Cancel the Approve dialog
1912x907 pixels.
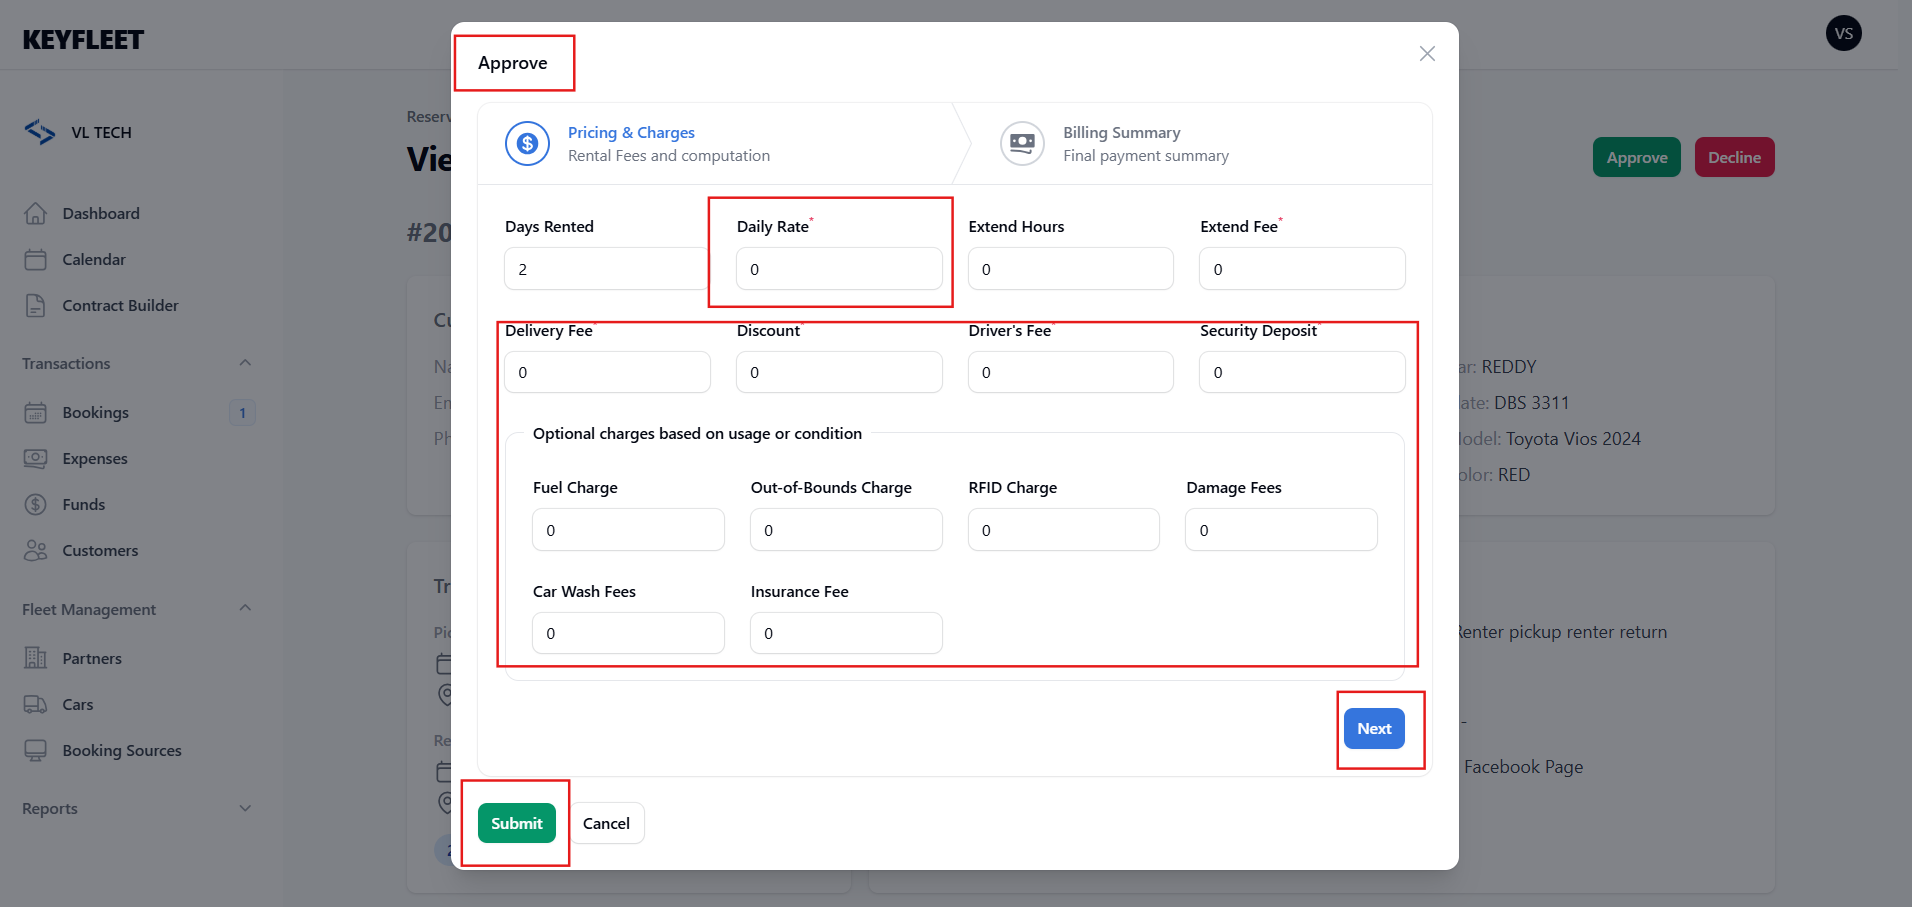[606, 823]
